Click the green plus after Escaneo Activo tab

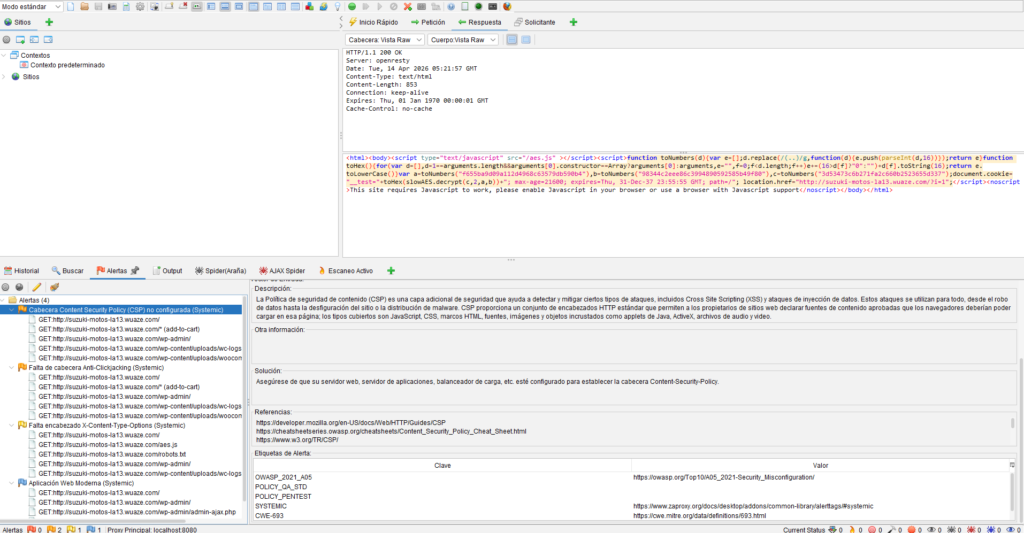tap(391, 270)
